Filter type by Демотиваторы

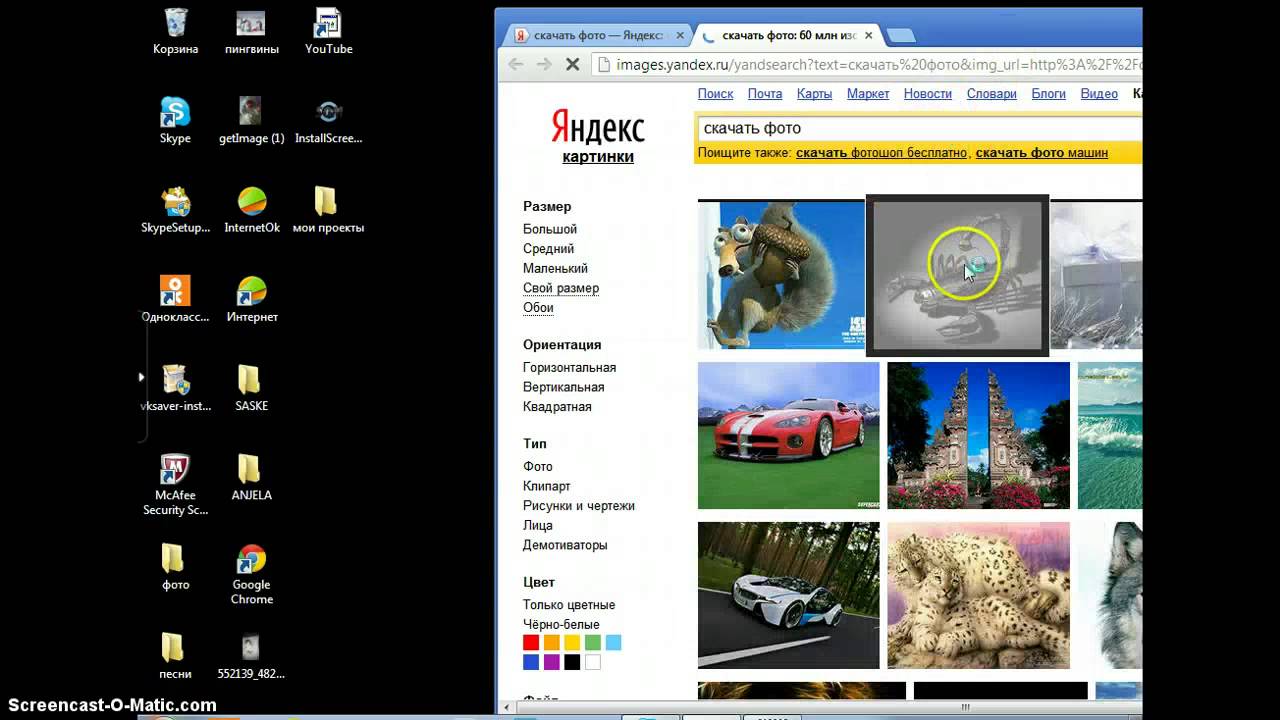565,545
